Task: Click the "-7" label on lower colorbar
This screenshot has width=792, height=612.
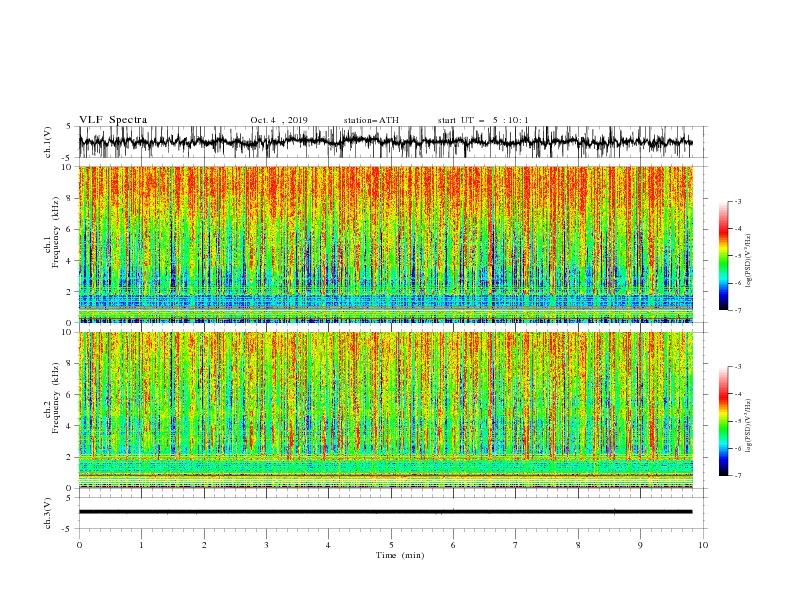Action: (738, 476)
